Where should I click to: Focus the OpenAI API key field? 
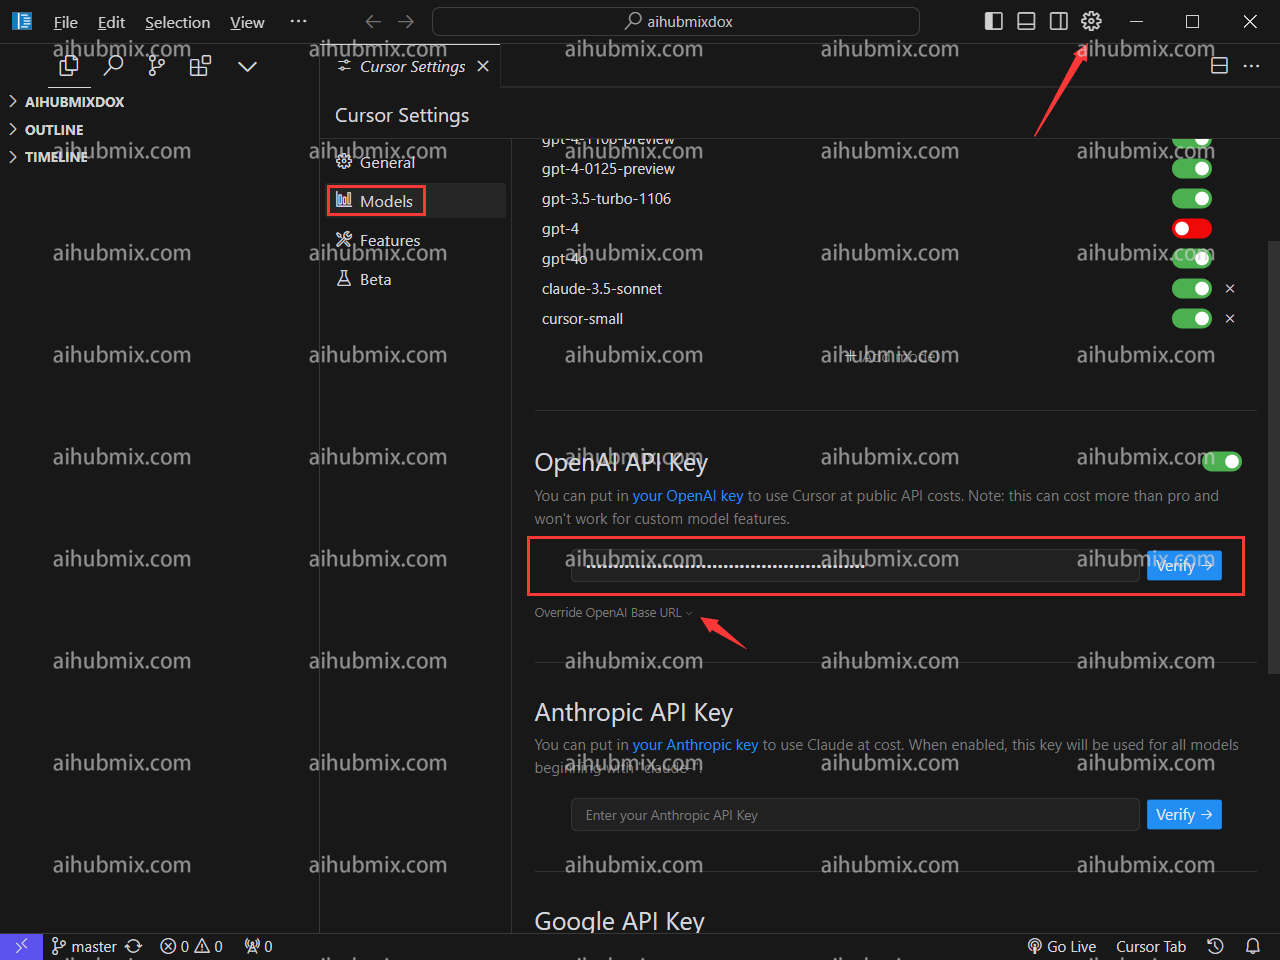point(855,565)
